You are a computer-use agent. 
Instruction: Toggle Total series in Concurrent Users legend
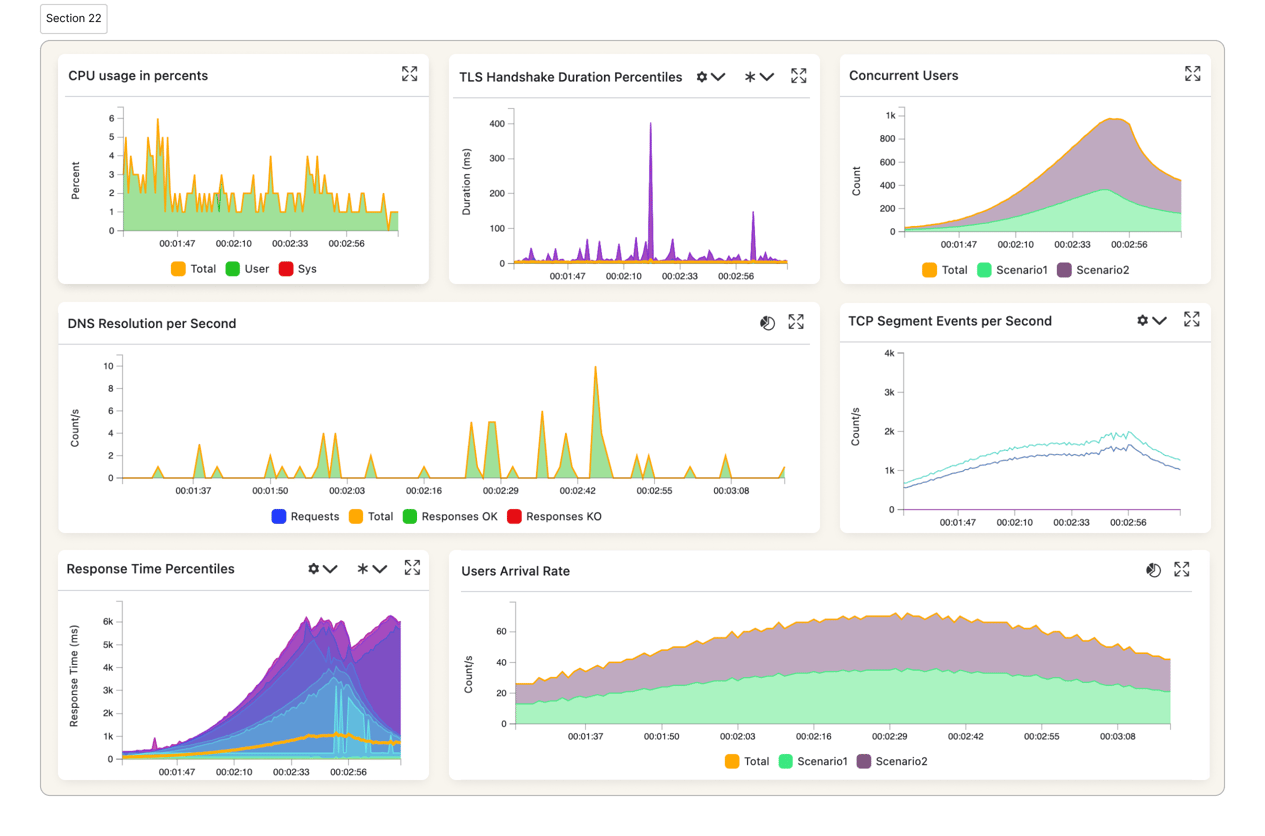(x=945, y=270)
